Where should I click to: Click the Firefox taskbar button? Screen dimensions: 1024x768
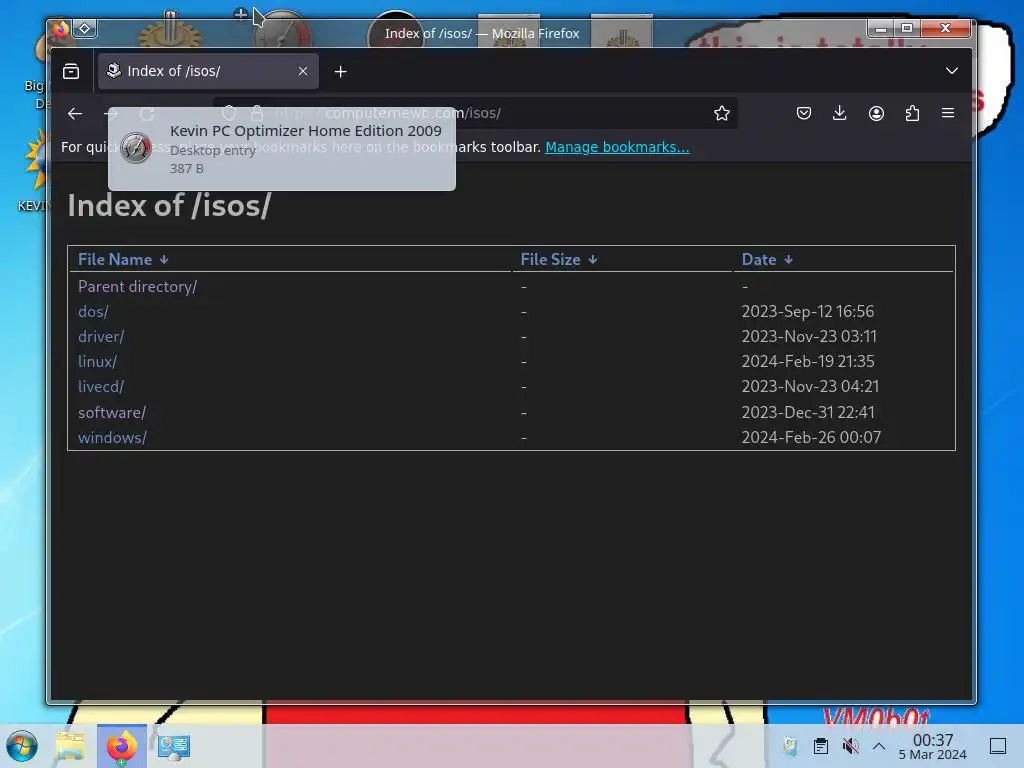point(121,746)
